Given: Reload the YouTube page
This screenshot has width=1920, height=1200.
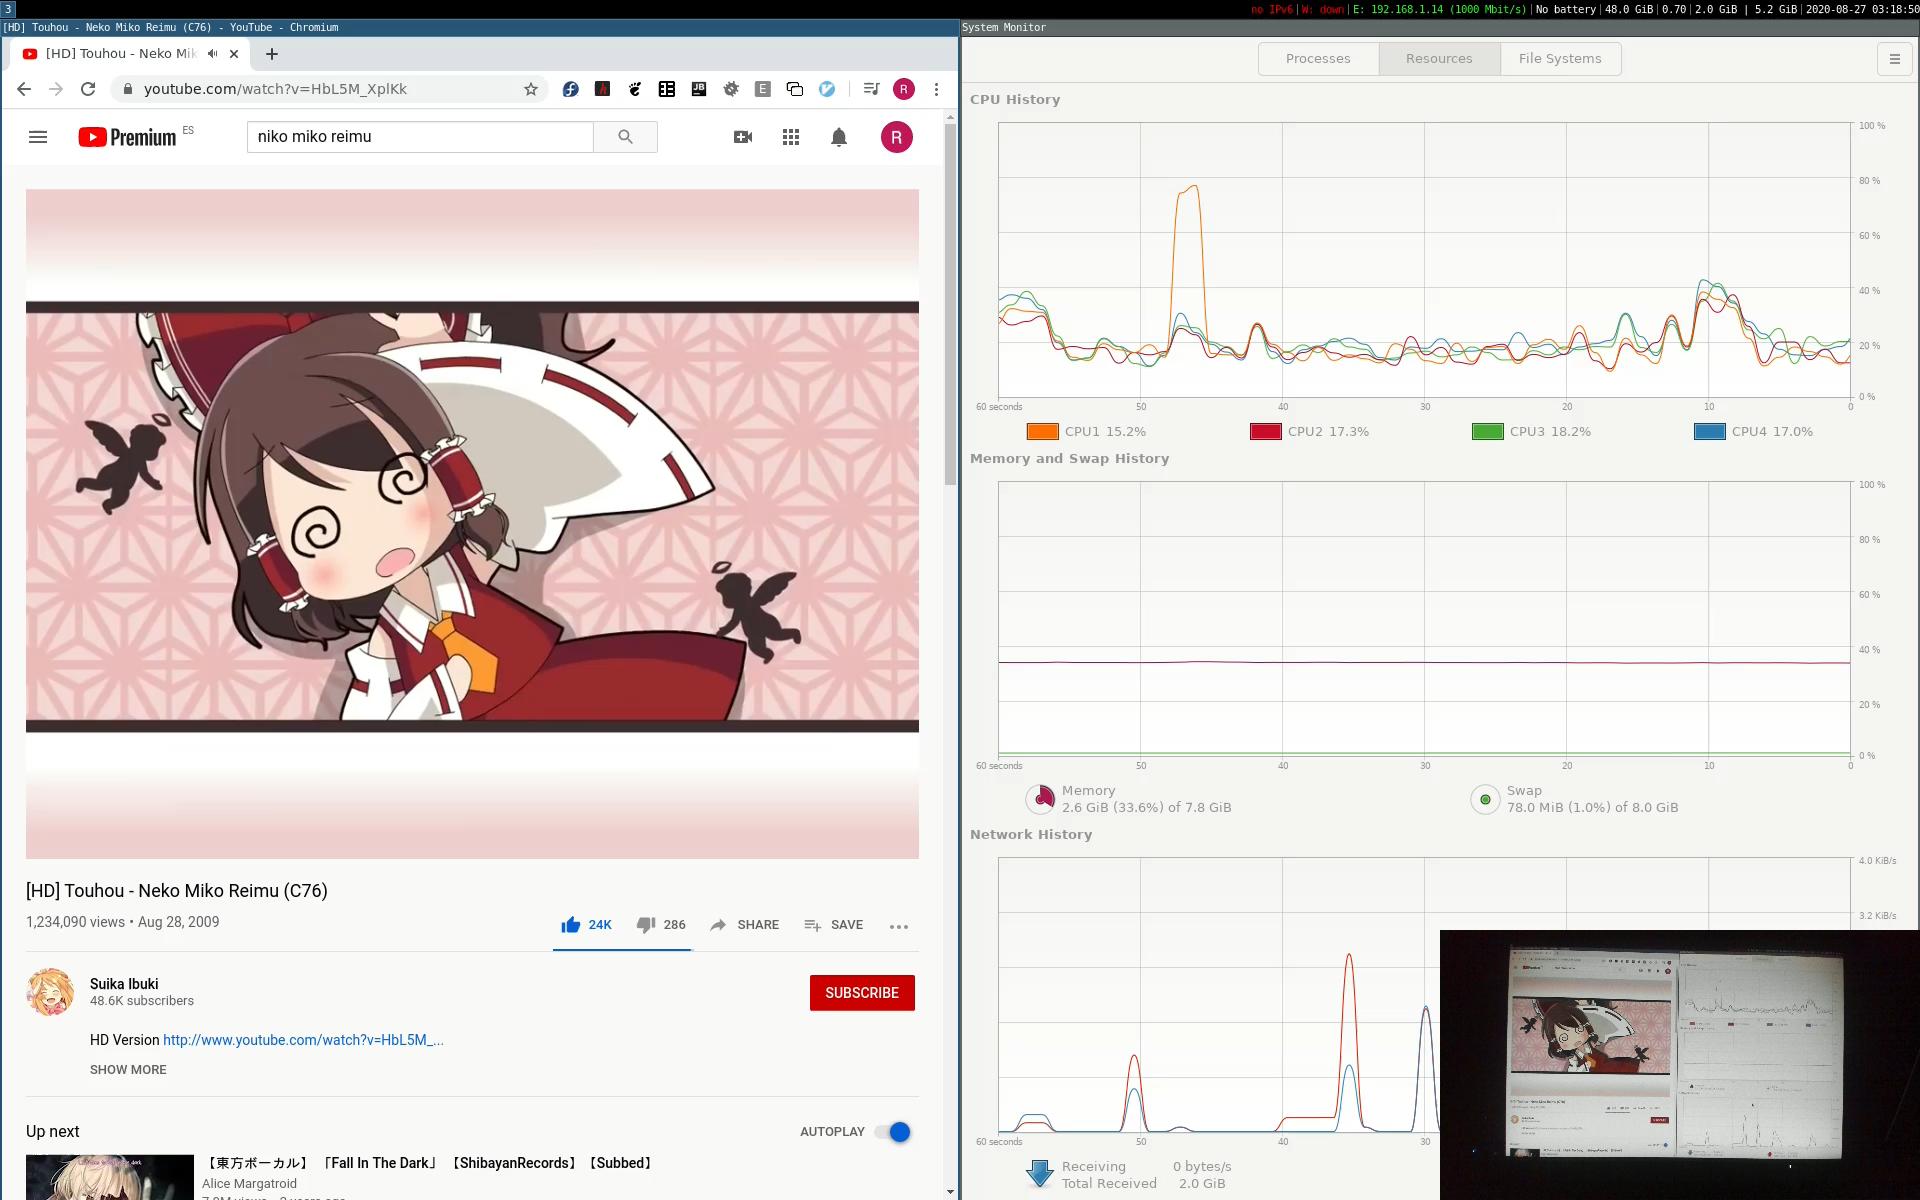Looking at the screenshot, I should point(88,89).
